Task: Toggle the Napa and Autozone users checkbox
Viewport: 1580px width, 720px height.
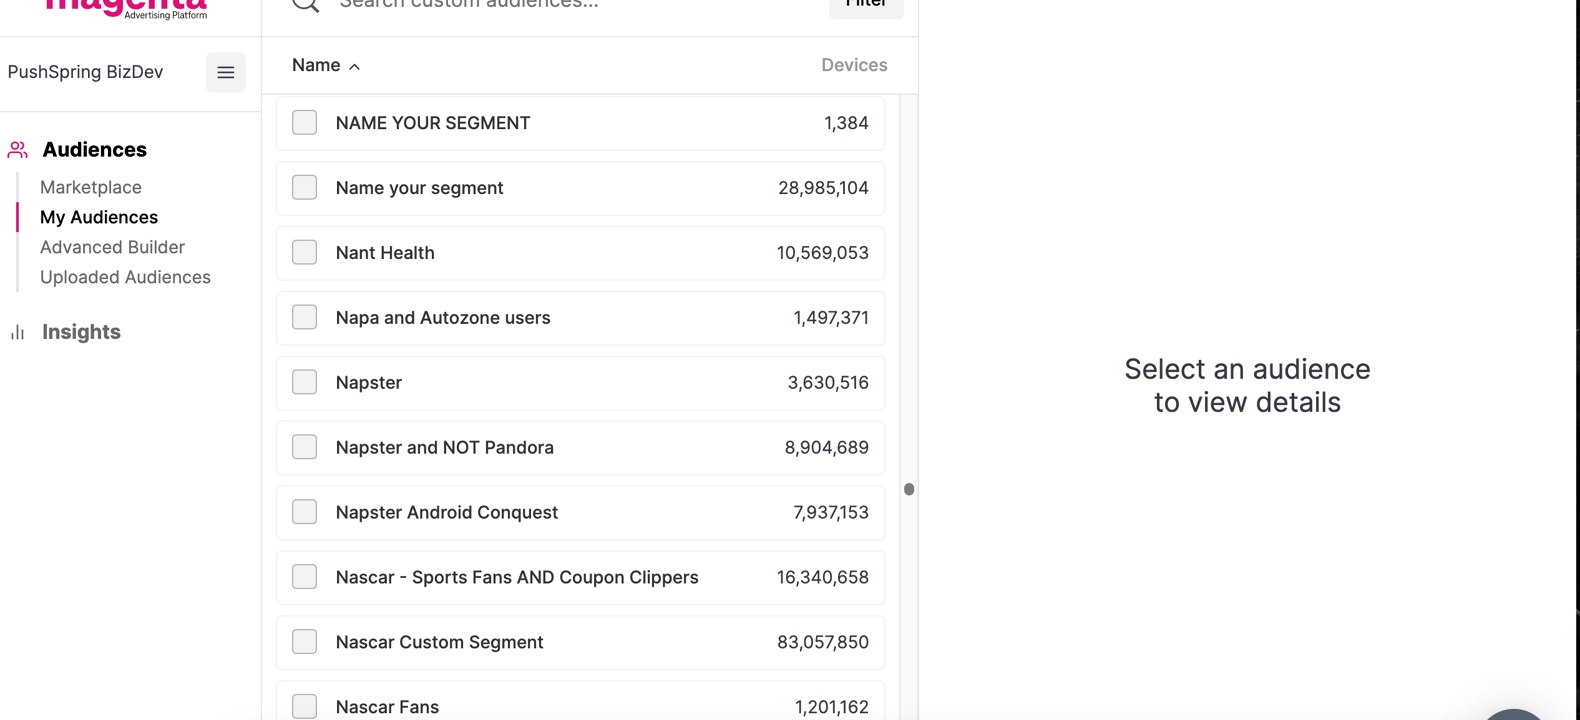Action: [304, 318]
